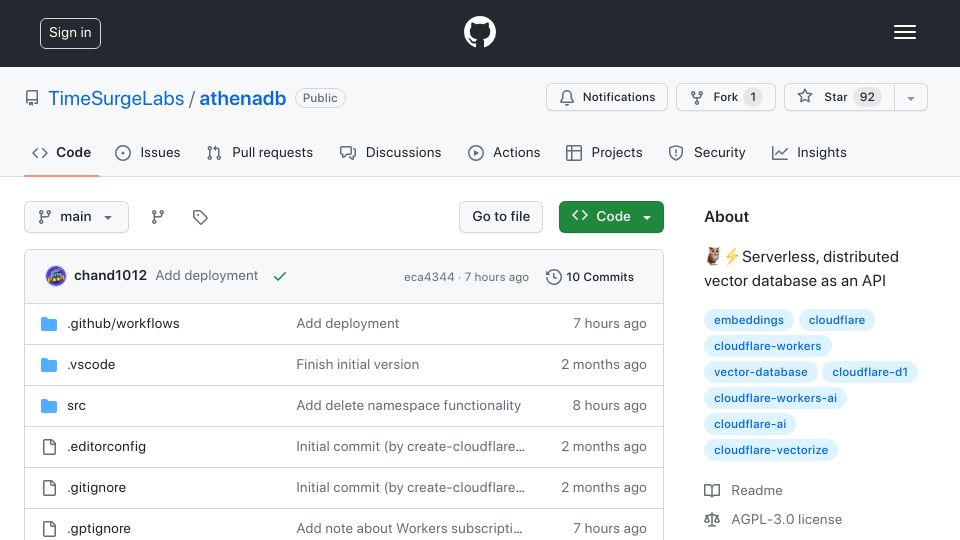Click the green checkmark commit status
This screenshot has width=960, height=540.
[280, 277]
